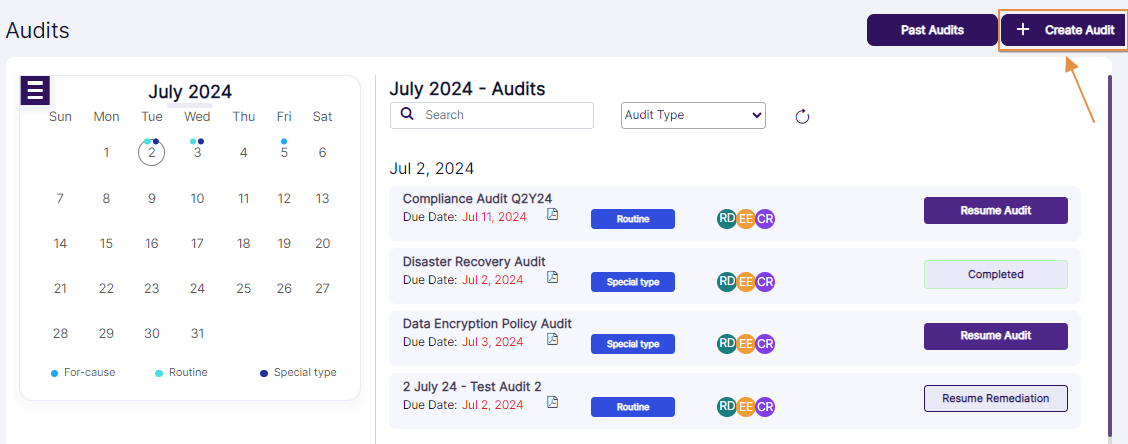Click RD avatar on Data Encryption Policy Audit row
The height and width of the screenshot is (444, 1128).
pos(727,344)
